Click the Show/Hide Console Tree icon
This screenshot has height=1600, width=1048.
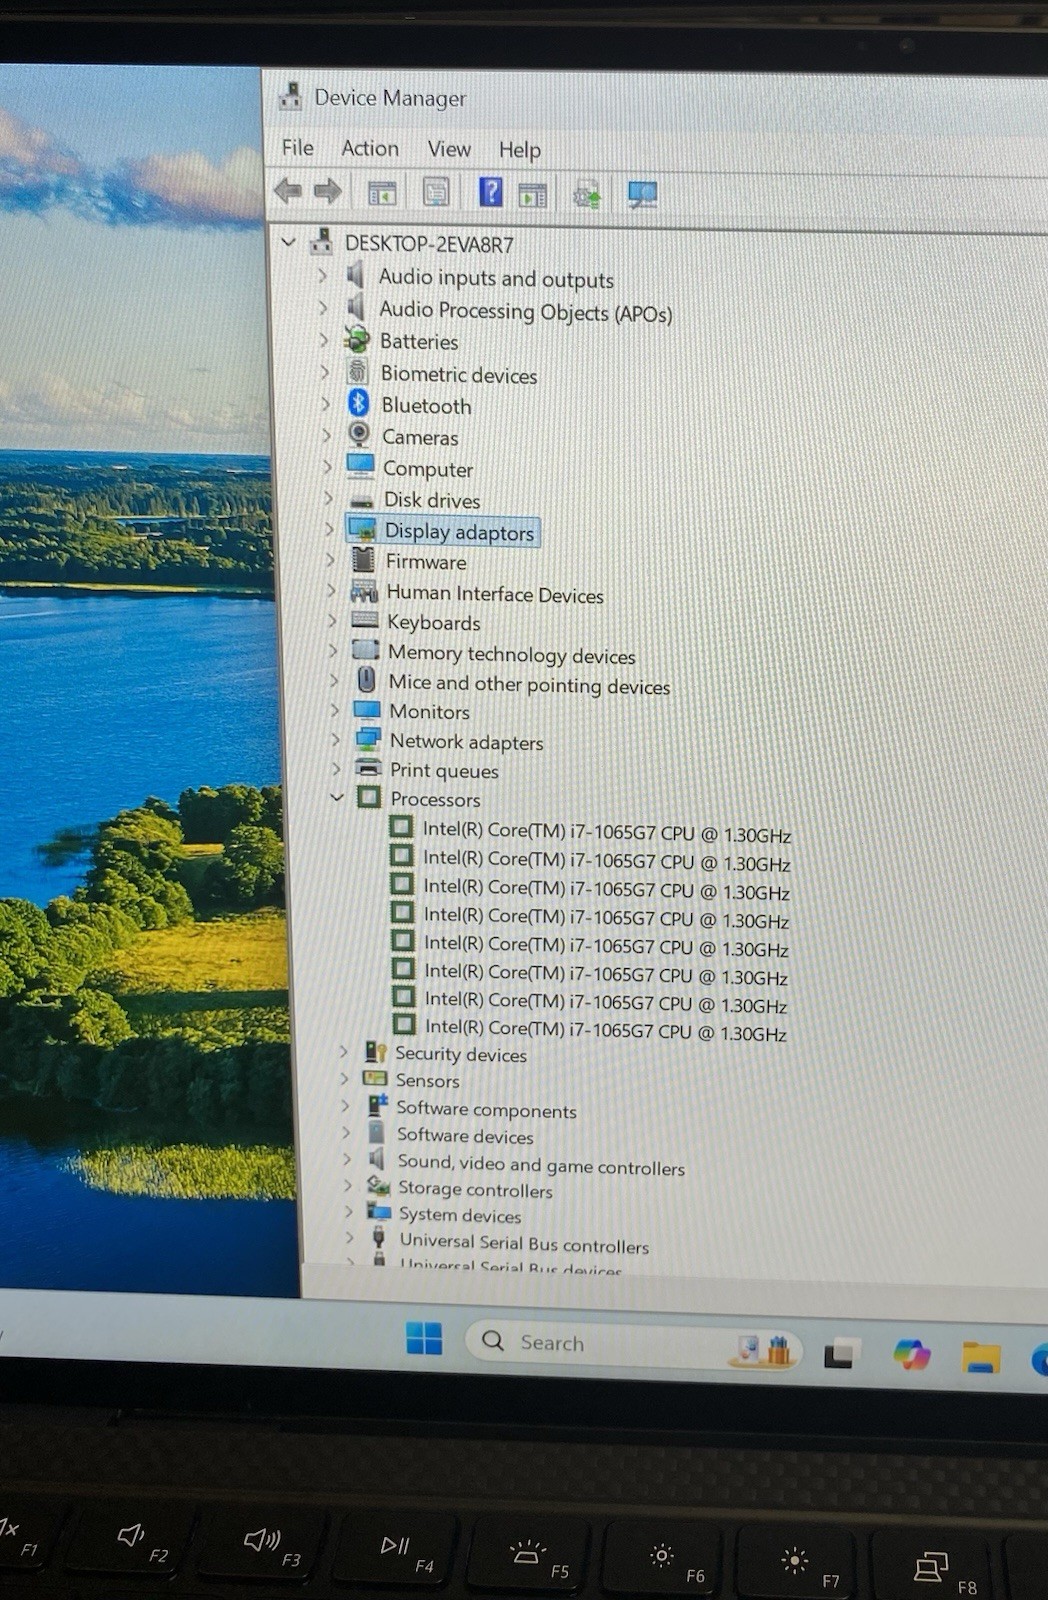pos(382,193)
